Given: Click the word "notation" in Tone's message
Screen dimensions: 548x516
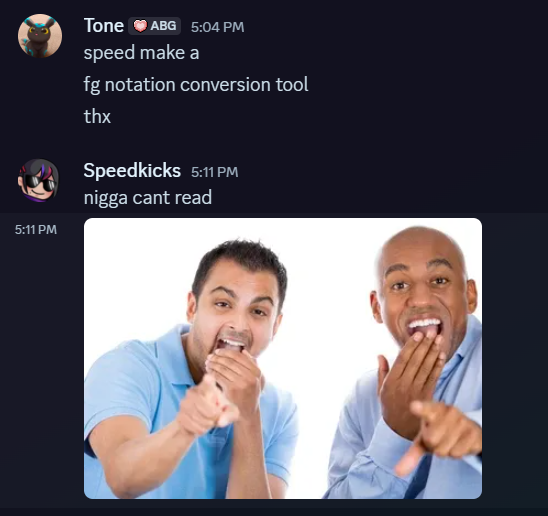Looking at the screenshot, I should pyautogui.click(x=140, y=85).
